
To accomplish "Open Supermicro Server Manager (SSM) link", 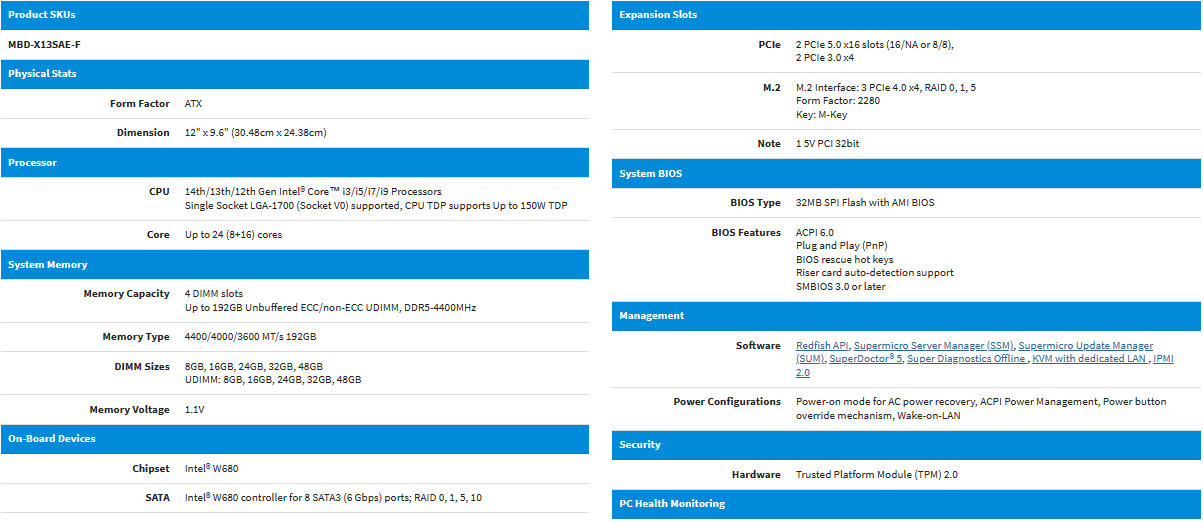I will pos(933,345).
